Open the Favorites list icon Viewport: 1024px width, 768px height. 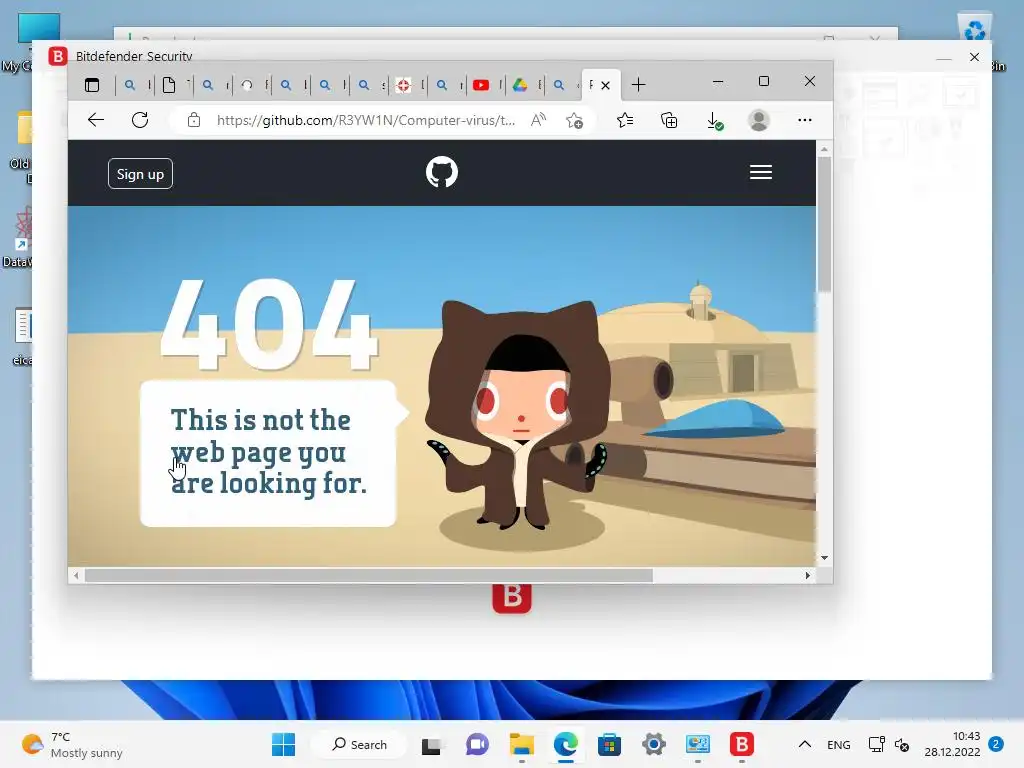625,120
